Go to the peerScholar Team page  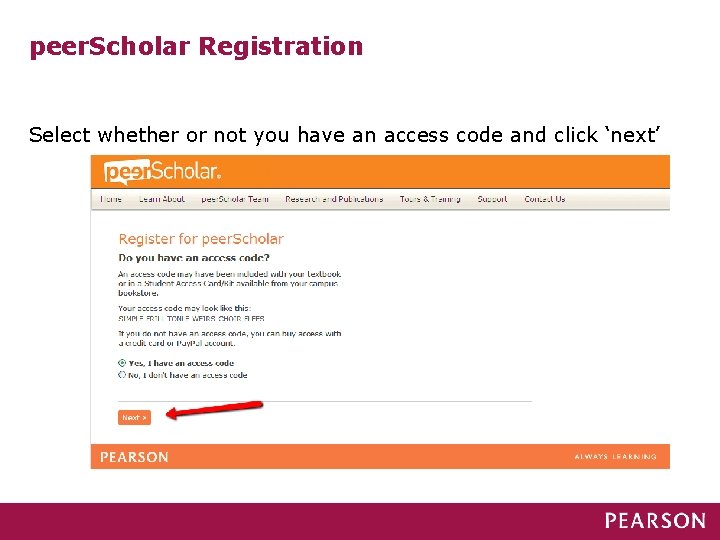pos(235,199)
